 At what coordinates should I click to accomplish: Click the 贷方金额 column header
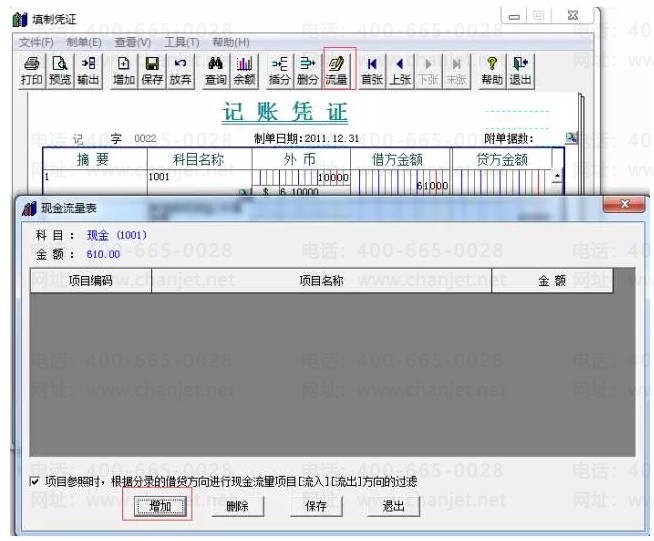coord(502,159)
